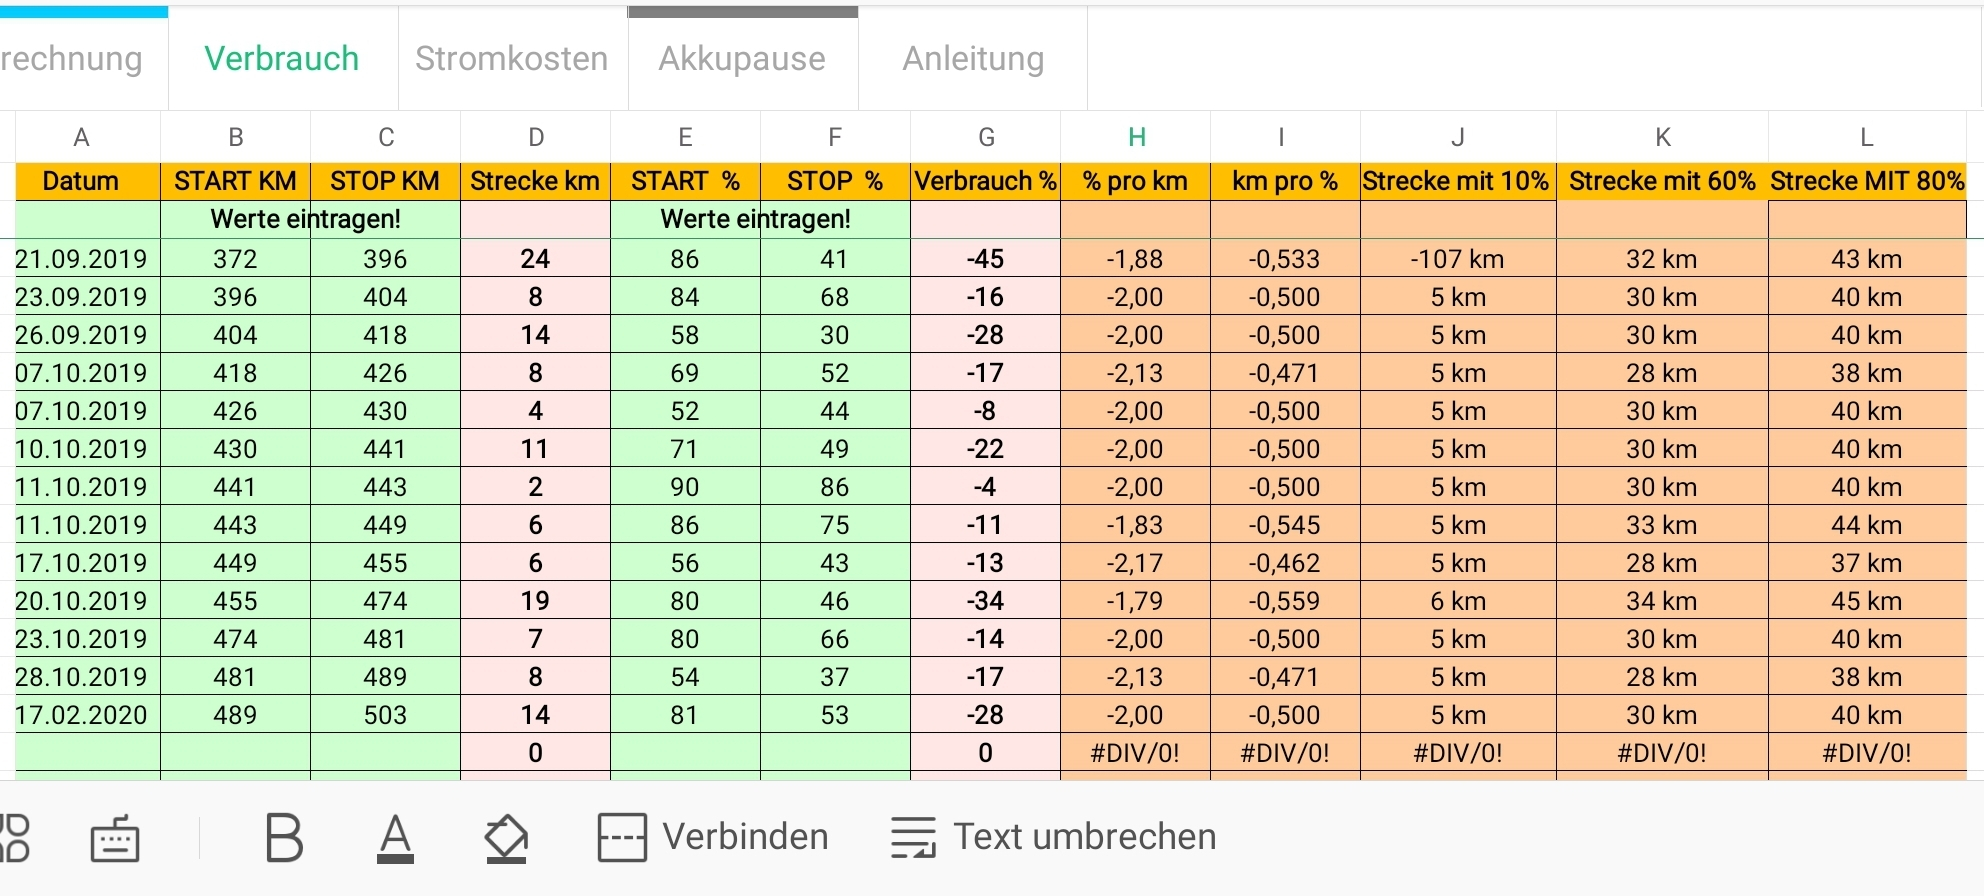The width and height of the screenshot is (1984, 896).
Task: Select column H header
Action: [1136, 137]
